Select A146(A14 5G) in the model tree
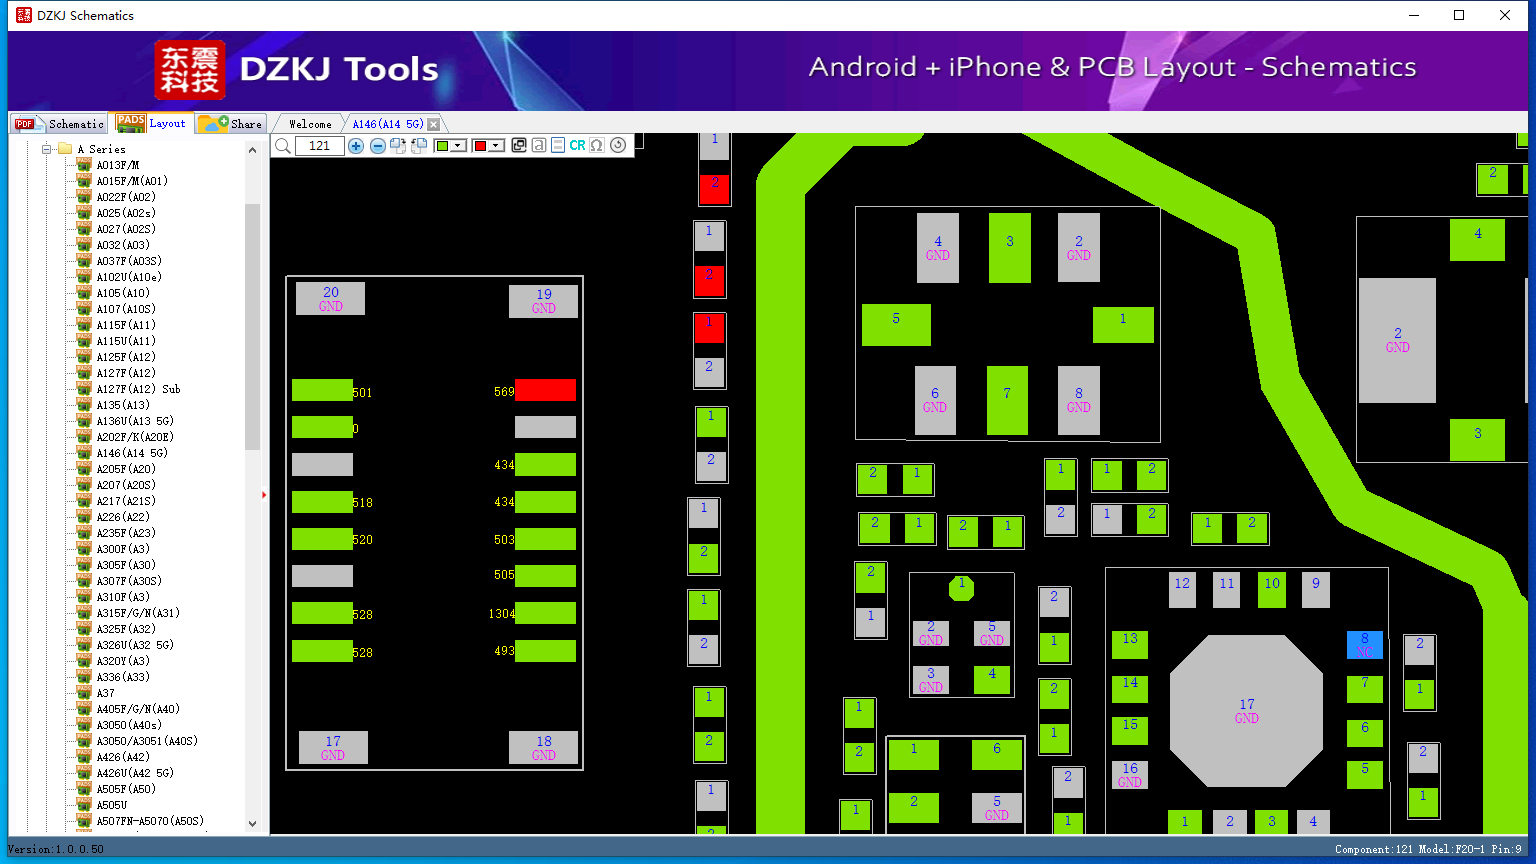The height and width of the screenshot is (864, 1536). (132, 453)
